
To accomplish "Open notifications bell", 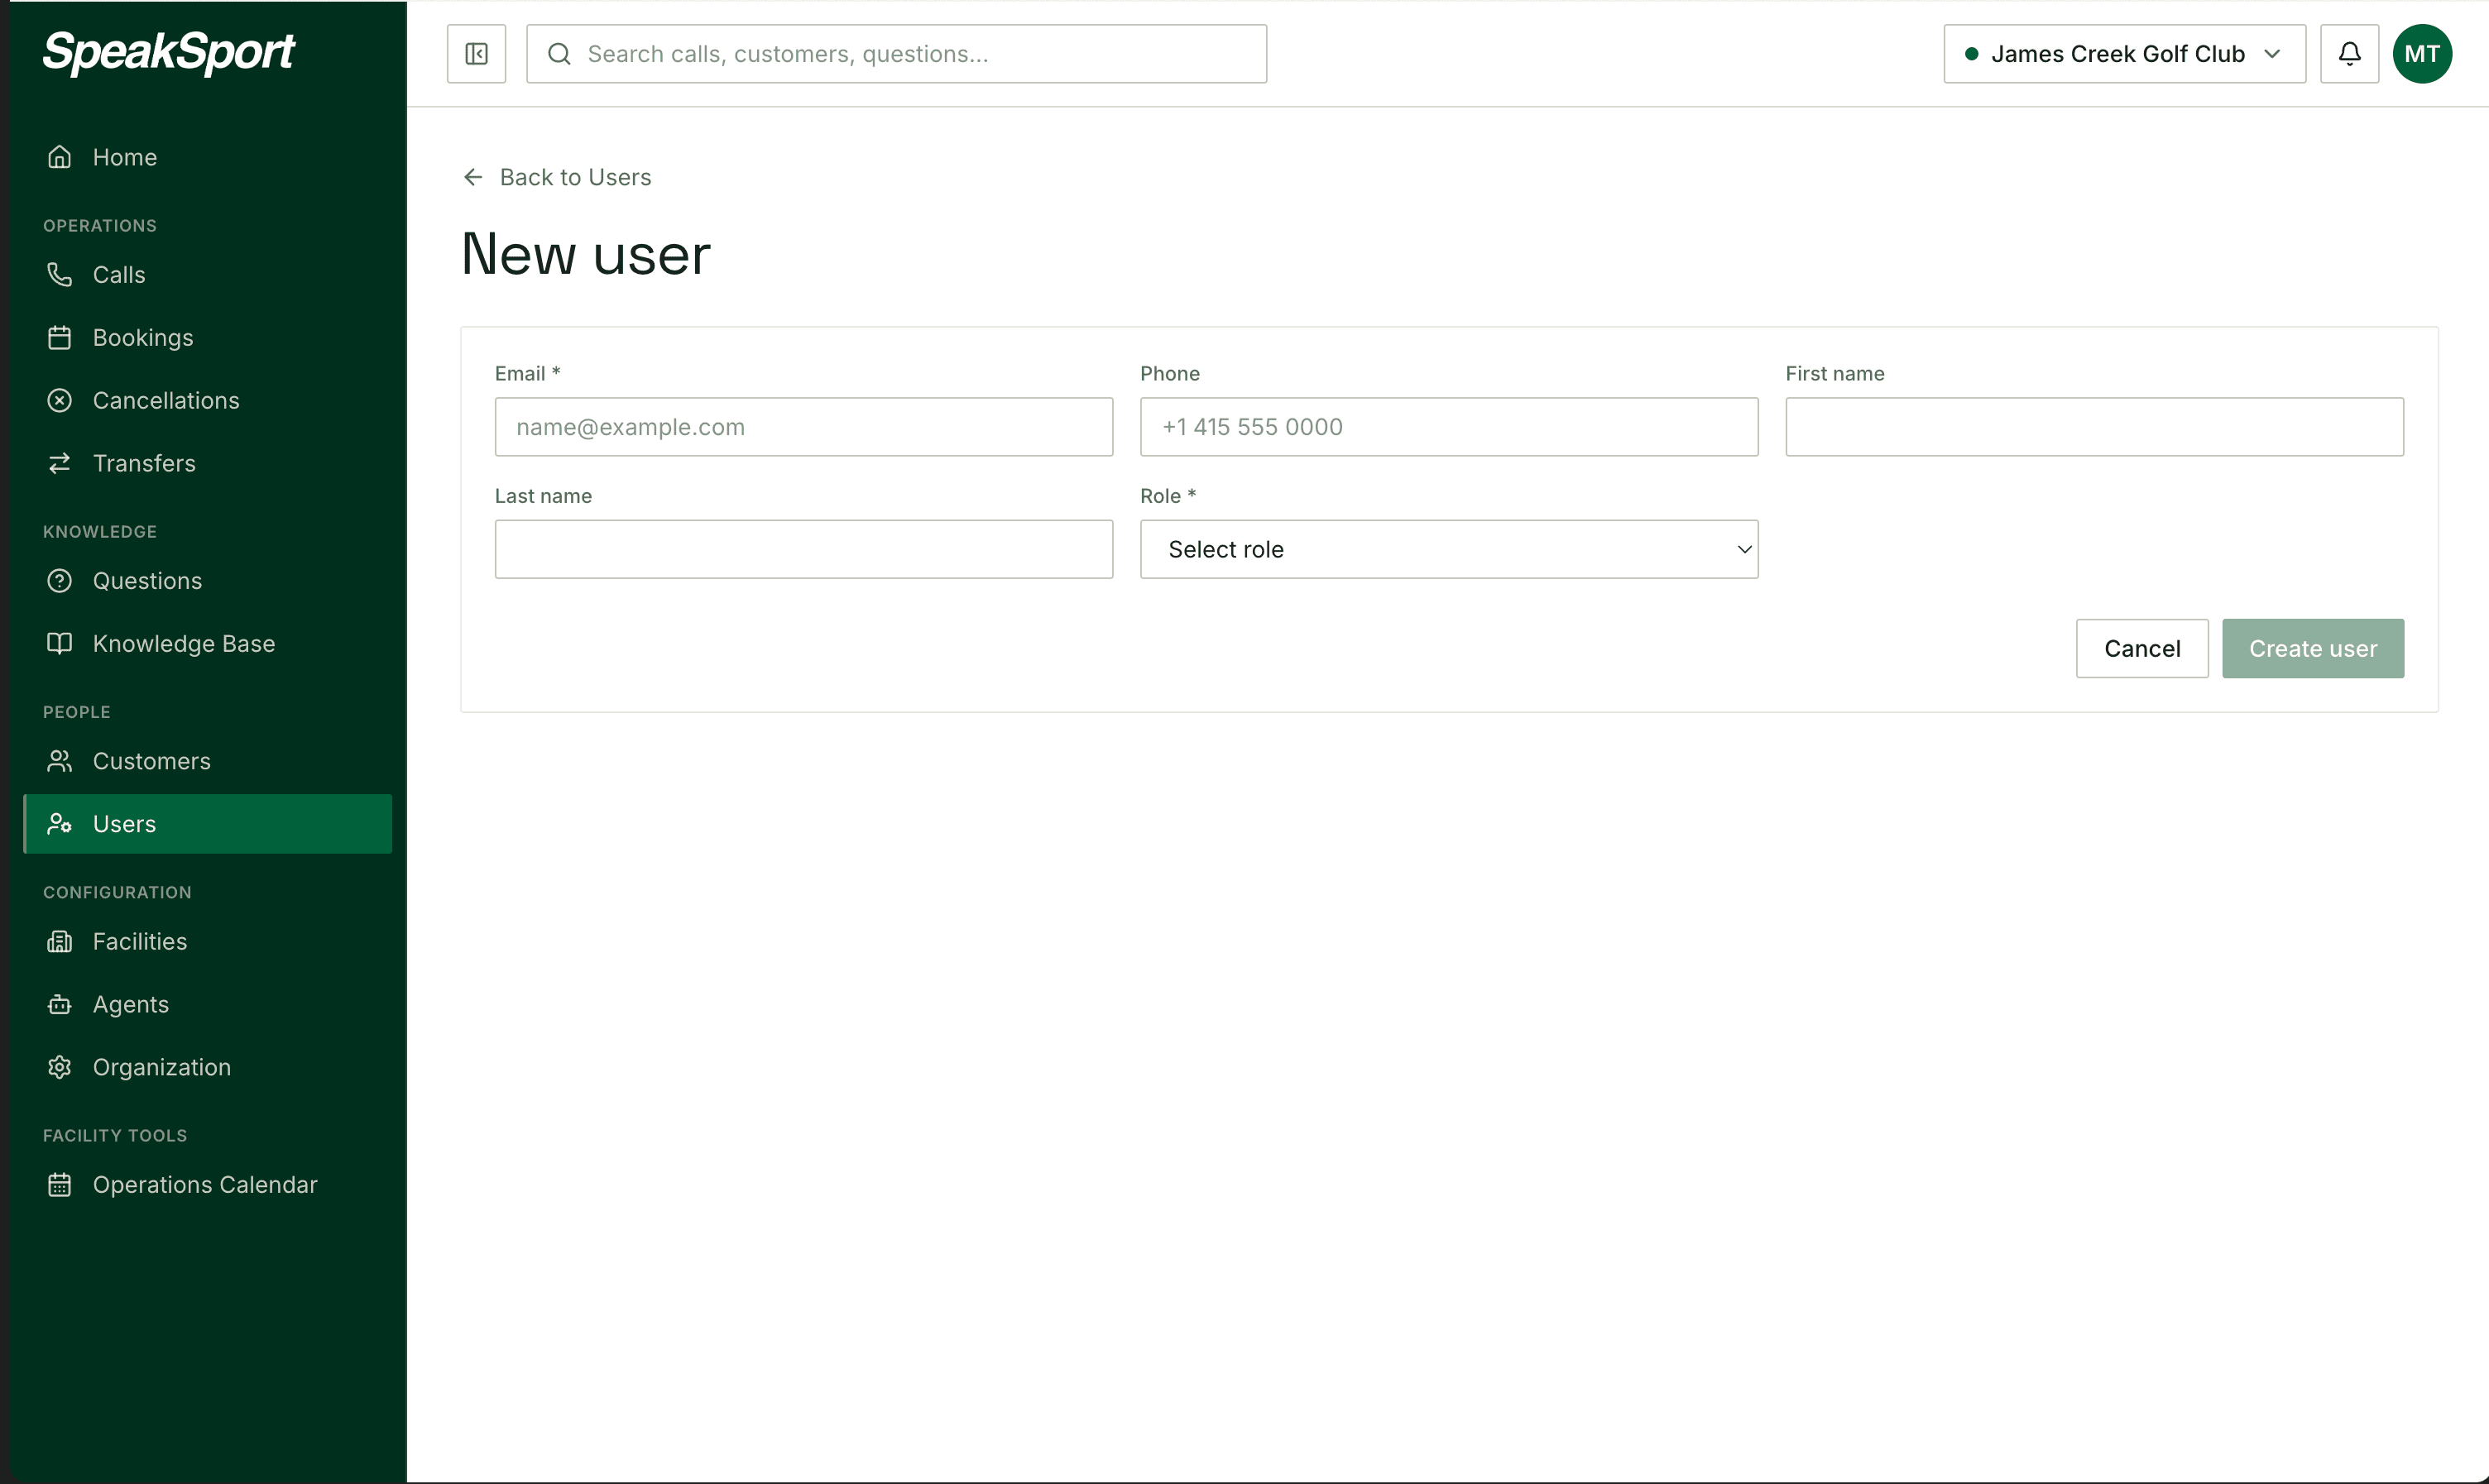I will coord(2349,54).
